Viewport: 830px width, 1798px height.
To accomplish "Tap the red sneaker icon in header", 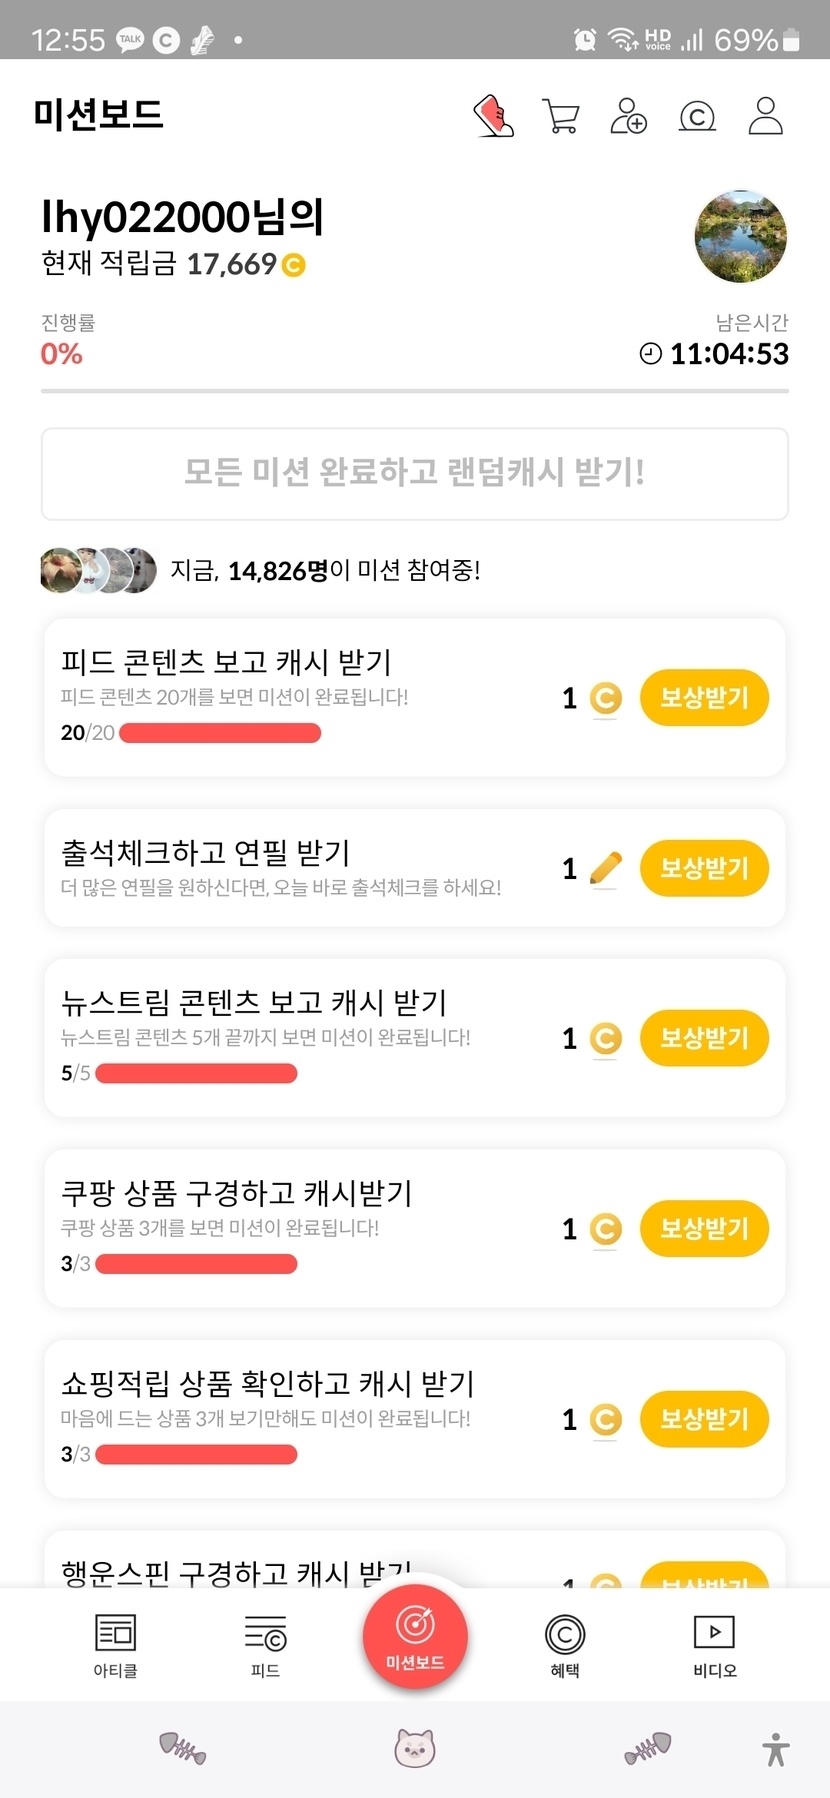I will (x=493, y=116).
